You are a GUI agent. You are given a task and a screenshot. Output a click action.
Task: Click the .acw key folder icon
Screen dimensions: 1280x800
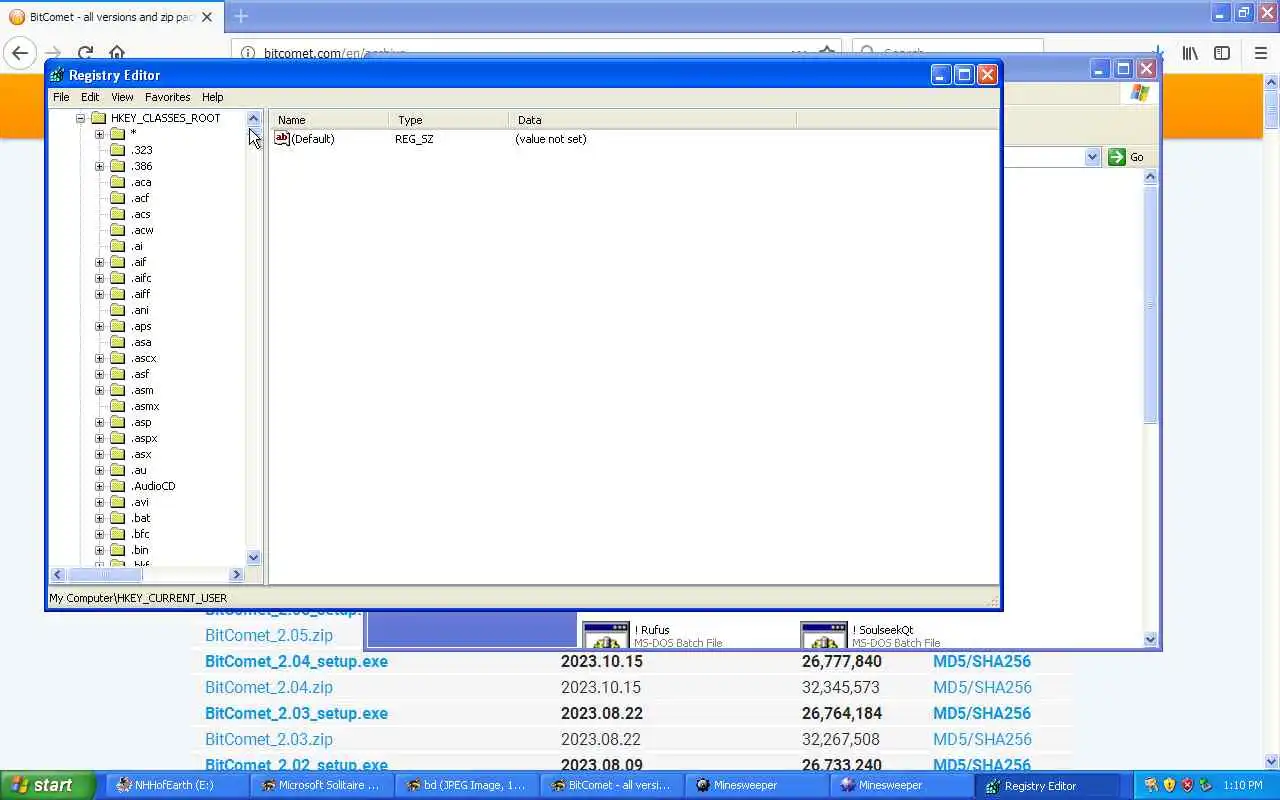(117, 230)
